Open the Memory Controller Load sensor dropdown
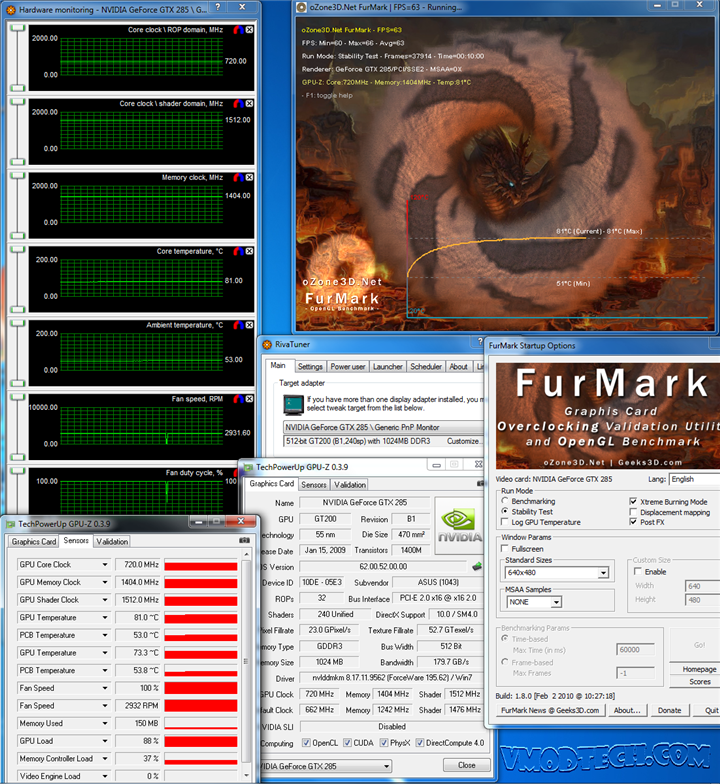The width and height of the screenshot is (720, 784). 104,758
